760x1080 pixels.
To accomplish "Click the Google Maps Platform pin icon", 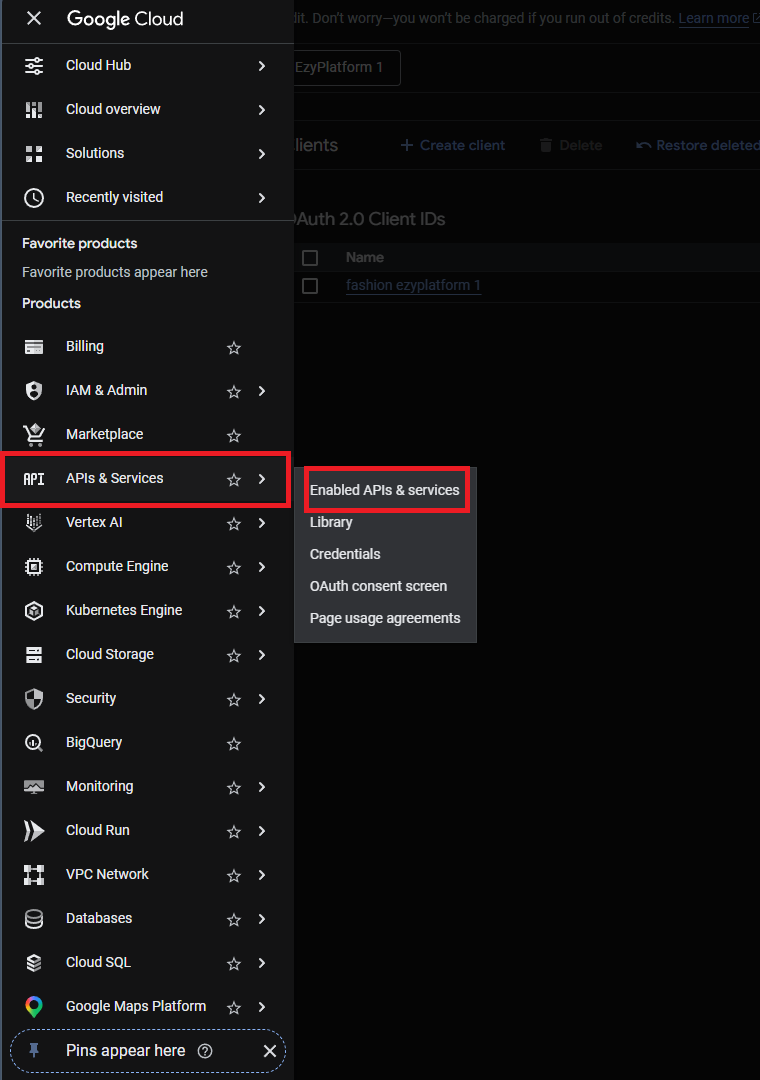I will [x=34, y=1007].
